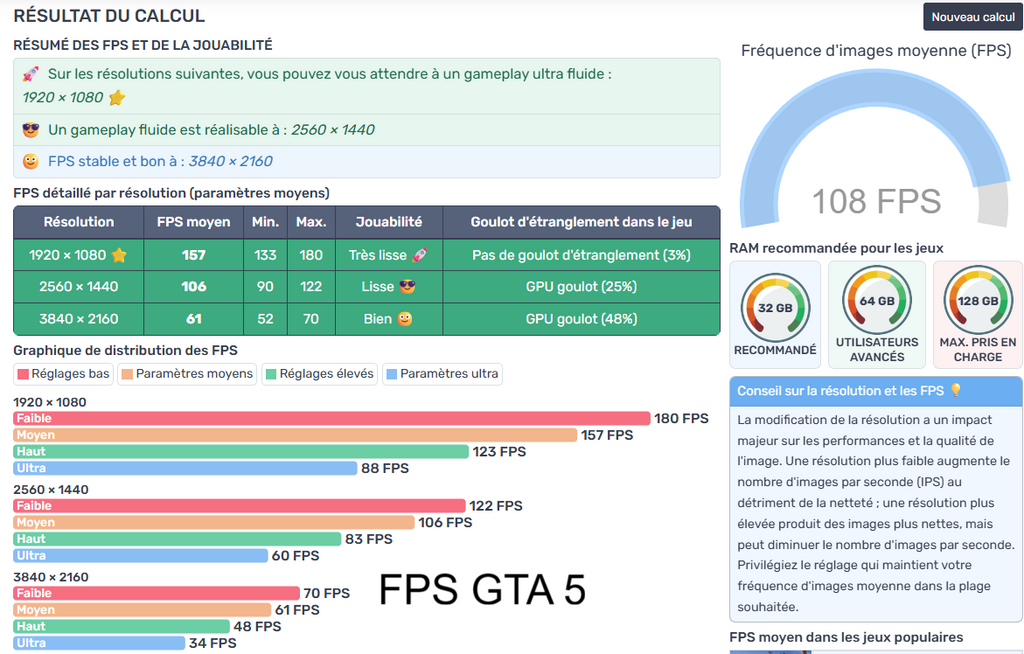The height and width of the screenshot is (654, 1024).
Task: Click the star next to 1920 × 1080 in table
Action: point(119,255)
